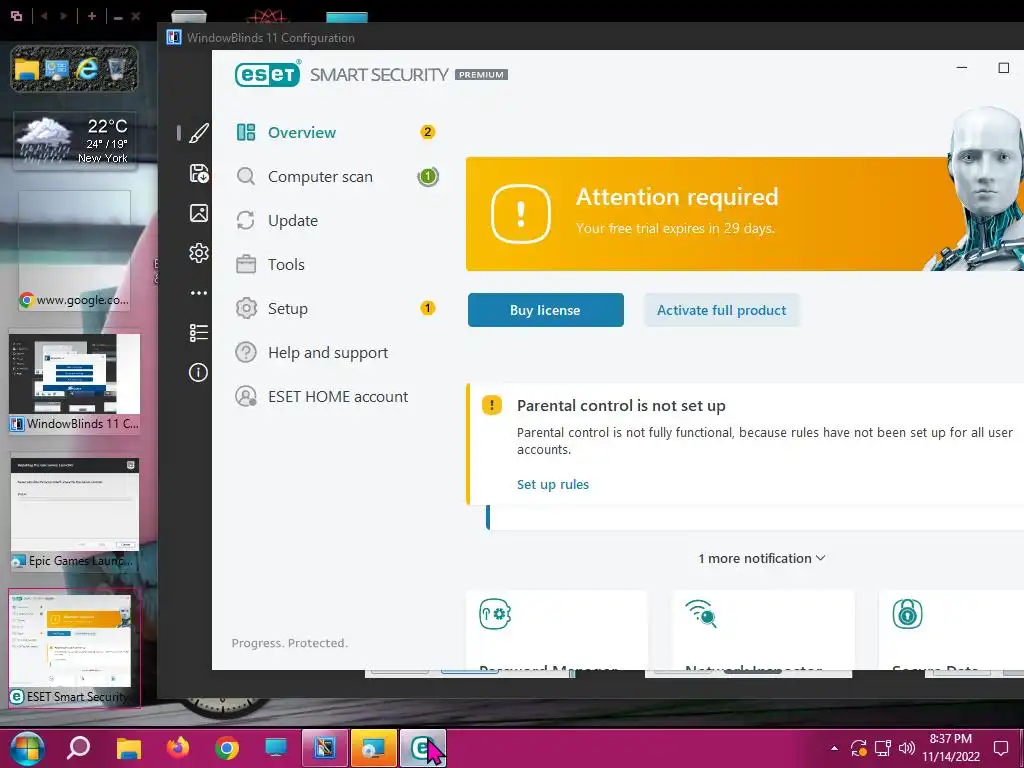Click the info icon in WindowBlinds sidebar
1024x768 pixels.
coord(199,372)
